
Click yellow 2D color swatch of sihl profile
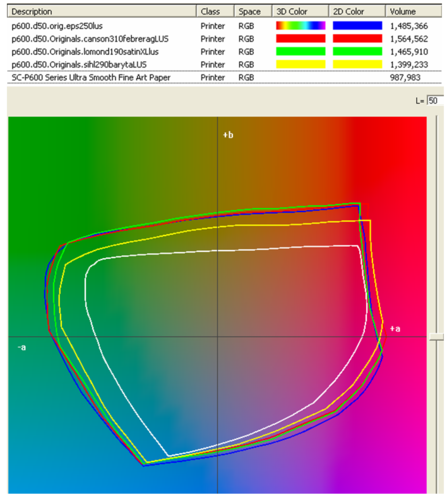357,64
